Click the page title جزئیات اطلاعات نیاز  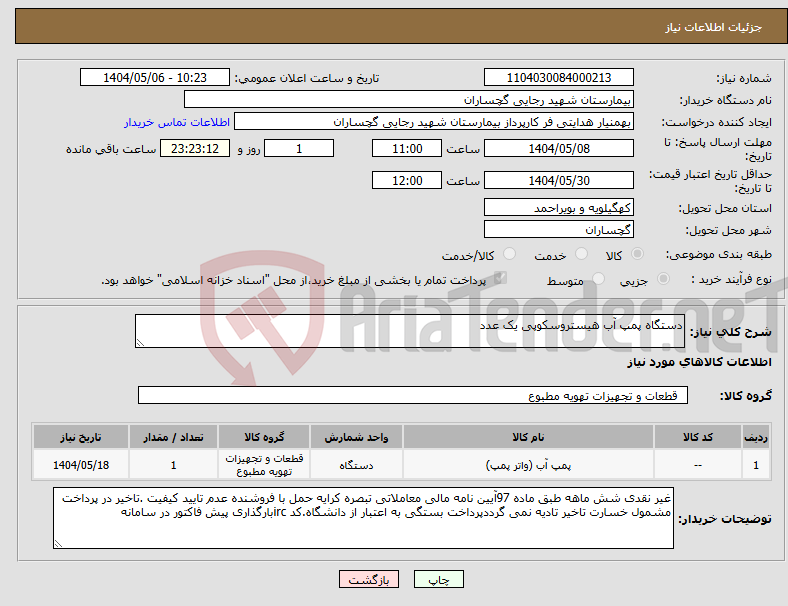pos(713,27)
